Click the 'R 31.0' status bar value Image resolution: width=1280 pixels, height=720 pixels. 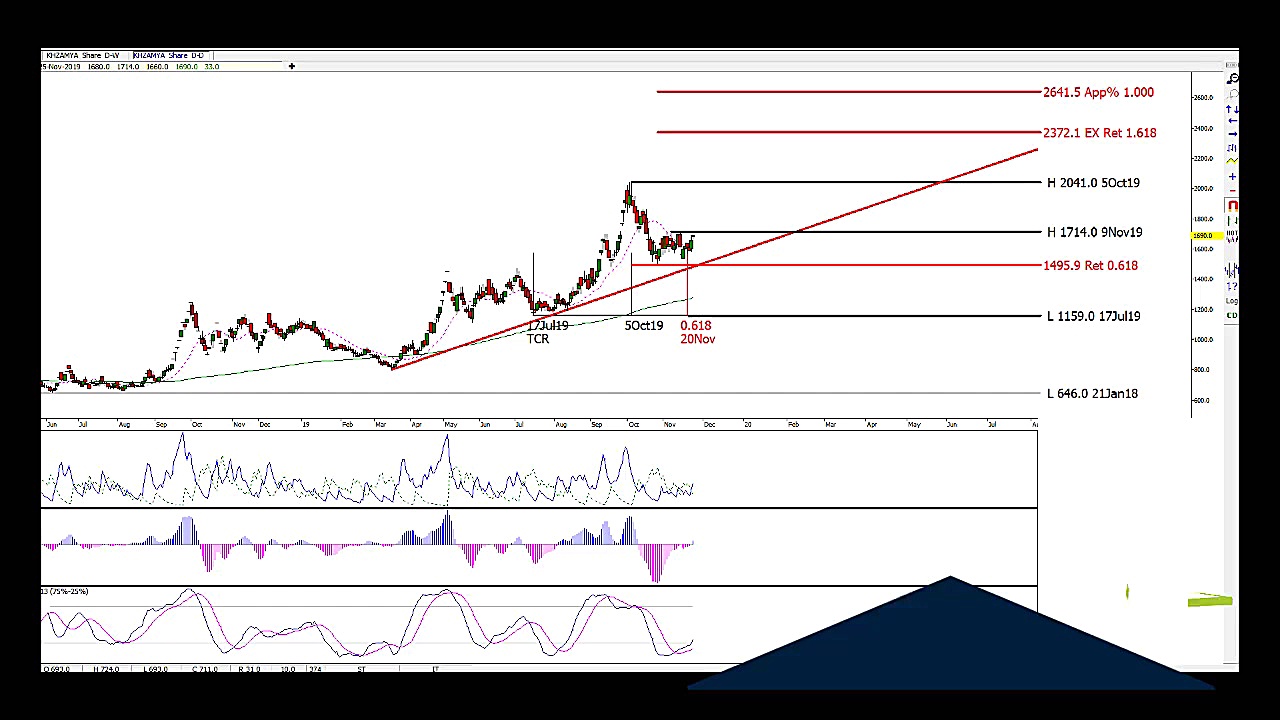point(250,669)
